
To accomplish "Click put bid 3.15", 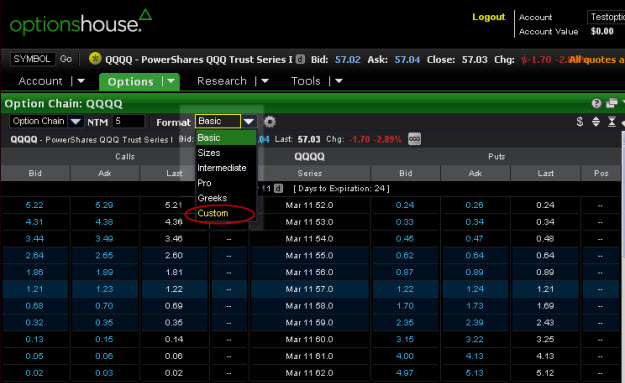I will 405,339.
